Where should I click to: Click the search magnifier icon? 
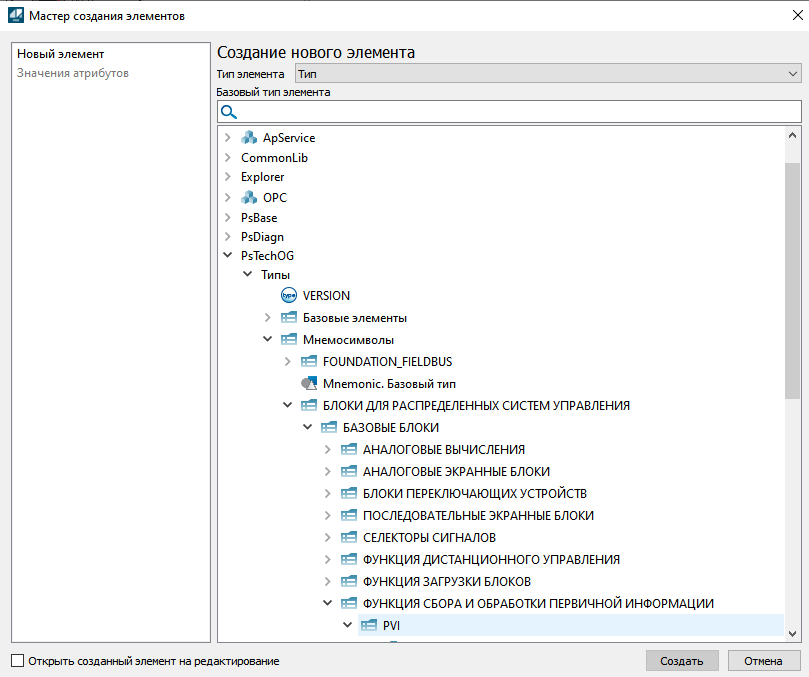tap(228, 112)
